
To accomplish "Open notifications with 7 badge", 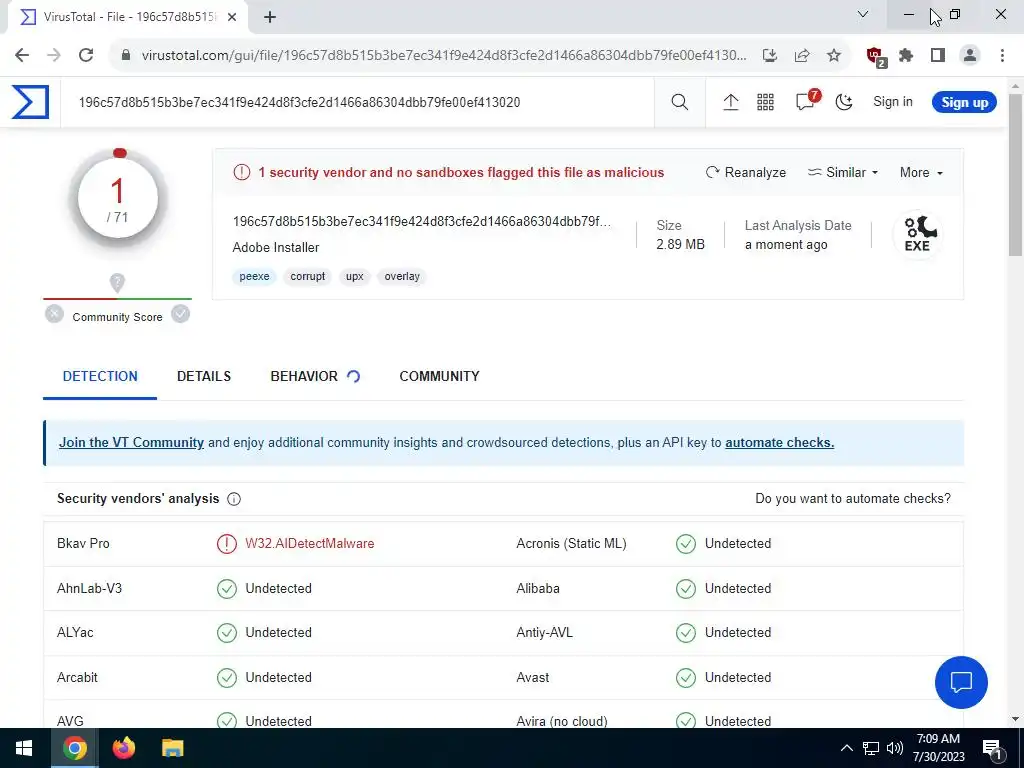I will [x=807, y=101].
